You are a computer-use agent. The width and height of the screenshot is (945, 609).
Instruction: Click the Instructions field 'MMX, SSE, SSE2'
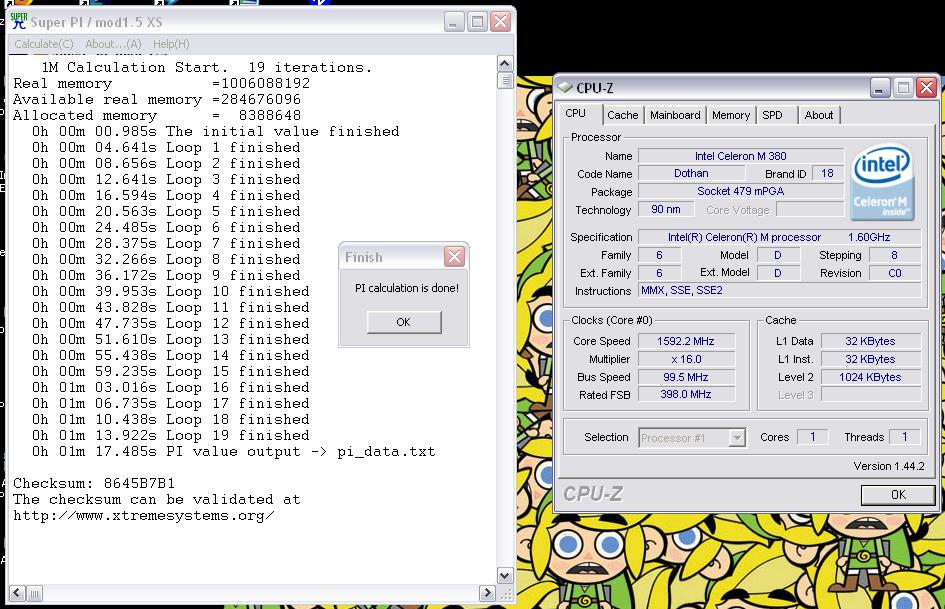pyautogui.click(x=779, y=291)
